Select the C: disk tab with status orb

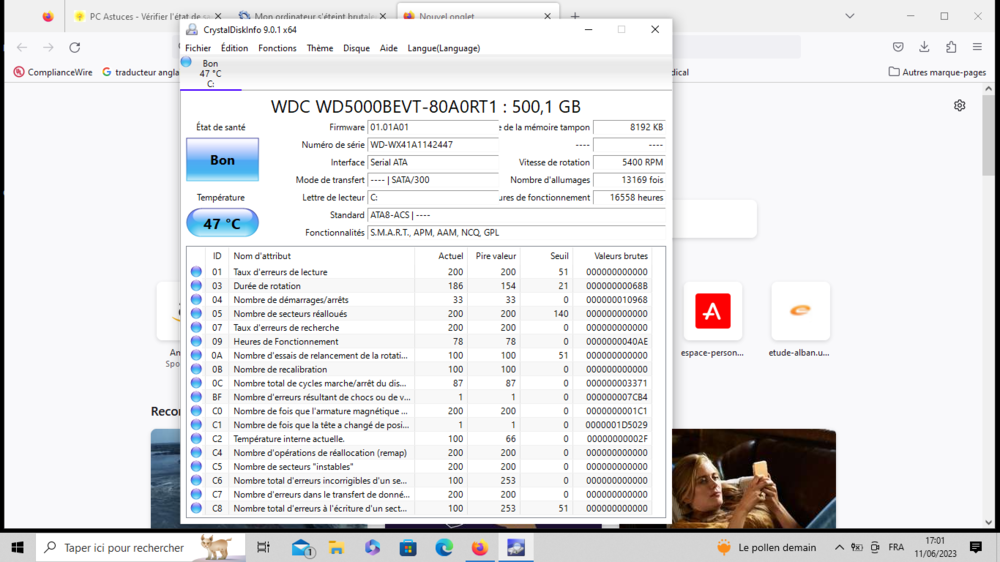pyautogui.click(x=210, y=73)
